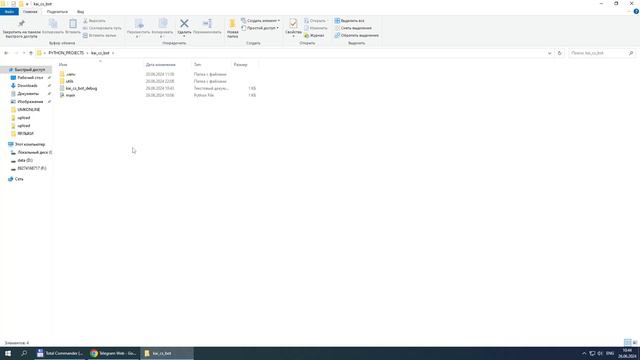Click Журнал history button in ribbon
The height and width of the screenshot is (360, 640).
pos(314,36)
